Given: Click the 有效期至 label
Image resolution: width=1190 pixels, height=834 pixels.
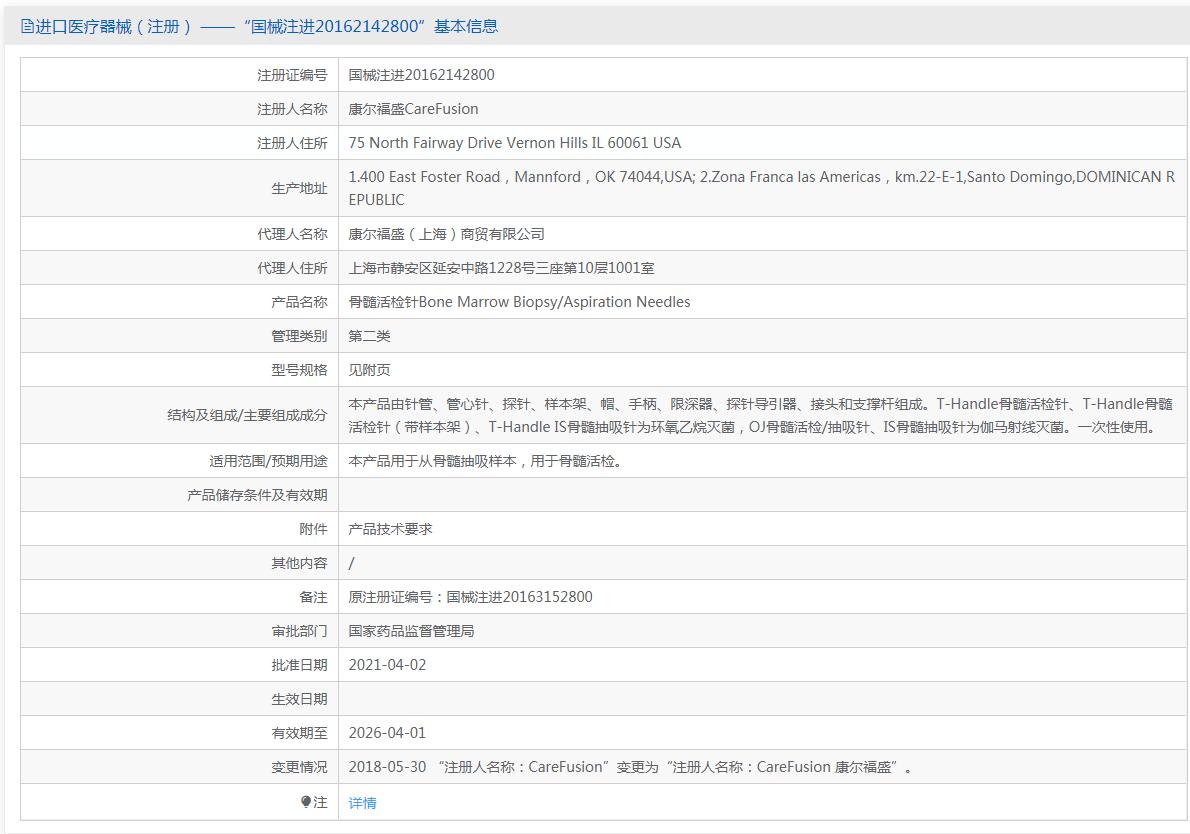Looking at the screenshot, I should pos(299,733).
